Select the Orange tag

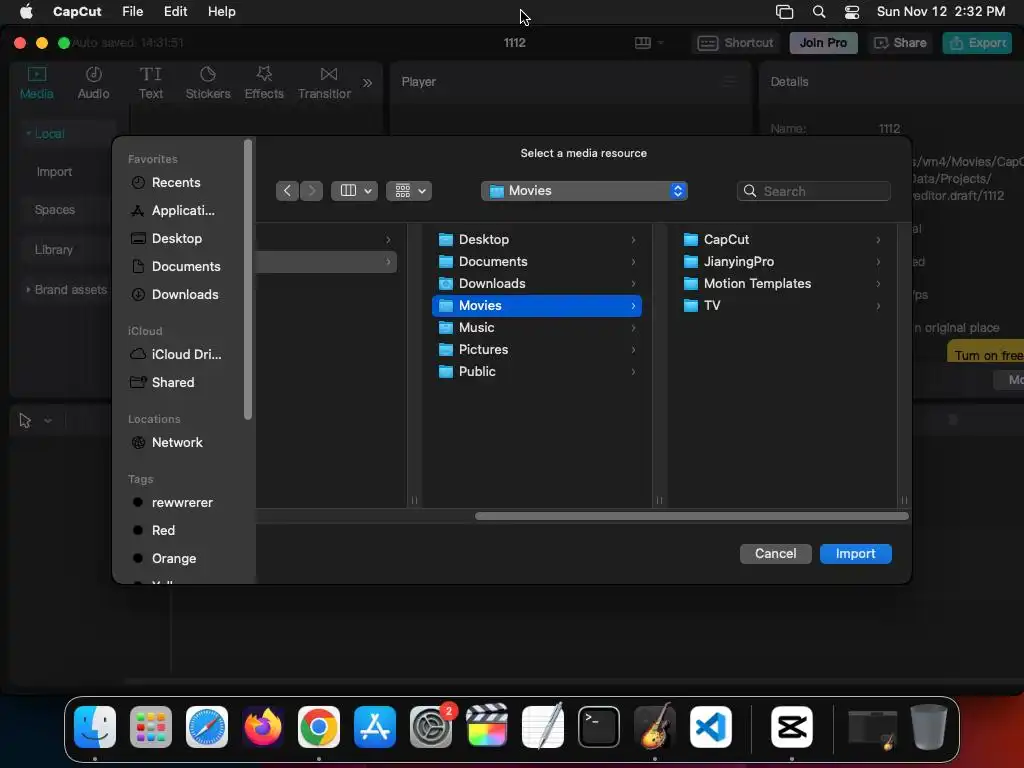164,558
